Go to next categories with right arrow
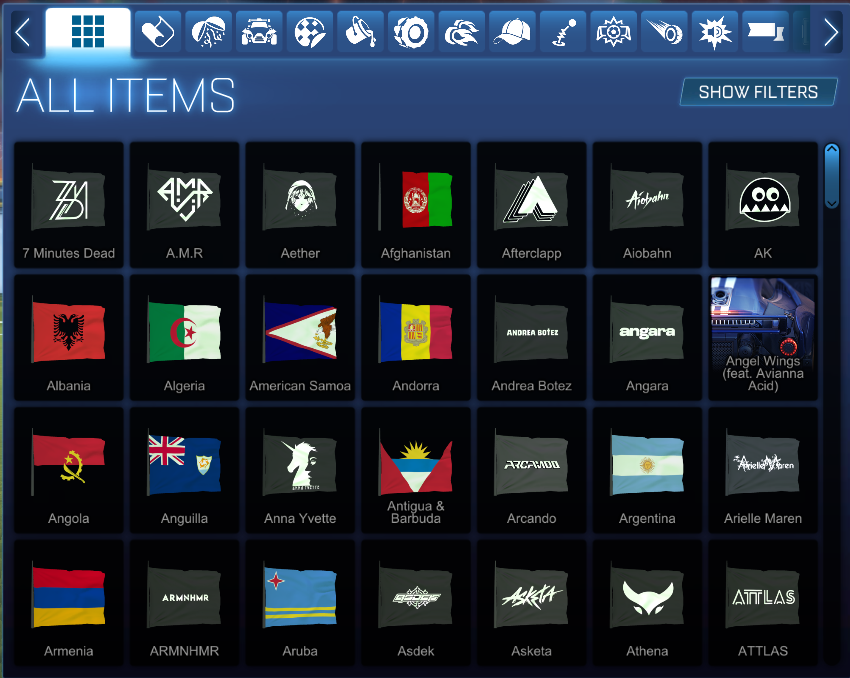850x678 pixels. click(x=830, y=33)
